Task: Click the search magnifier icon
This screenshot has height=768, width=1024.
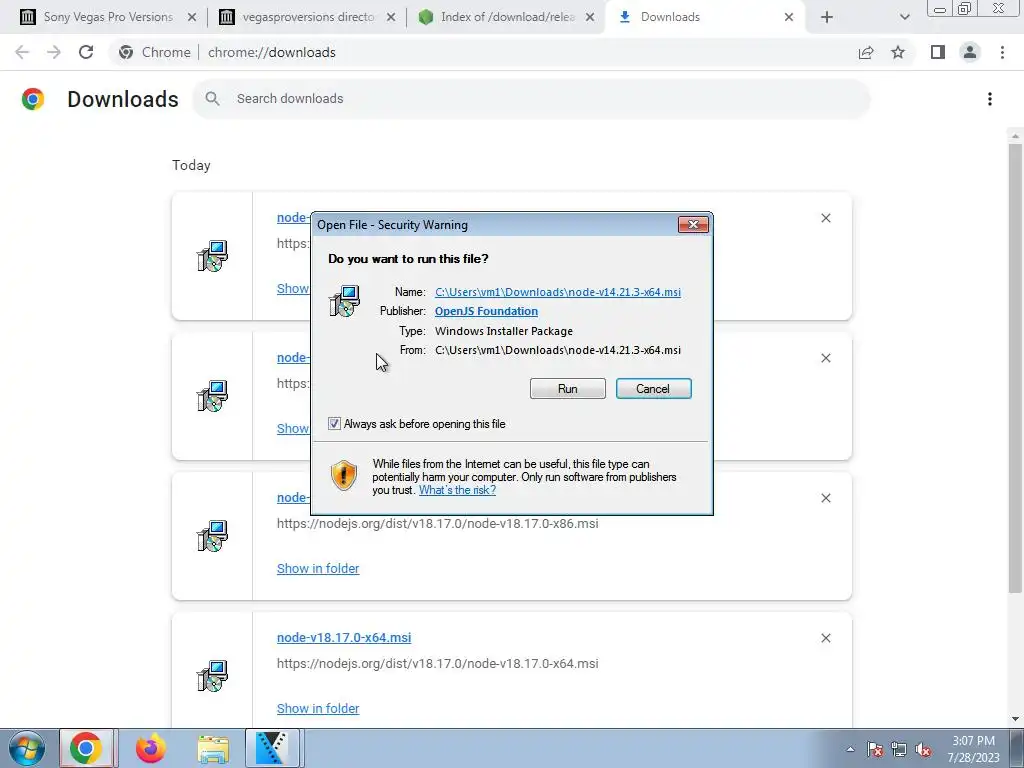Action: pyautogui.click(x=212, y=99)
